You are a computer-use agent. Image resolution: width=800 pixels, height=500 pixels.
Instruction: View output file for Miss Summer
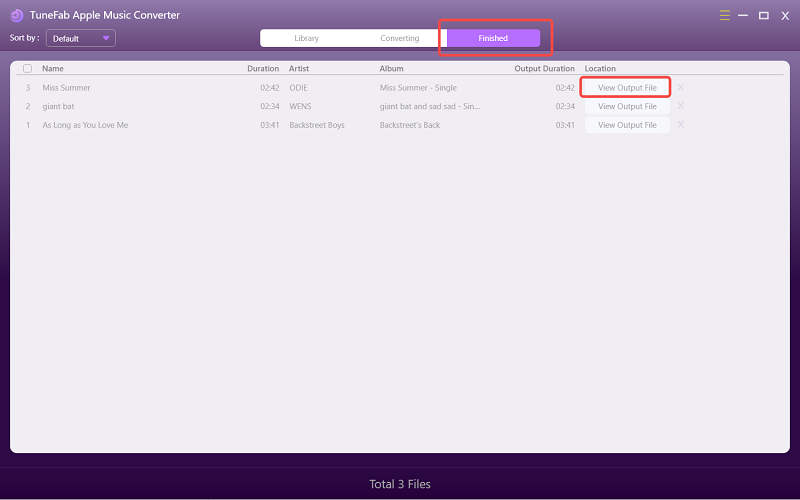tap(627, 87)
